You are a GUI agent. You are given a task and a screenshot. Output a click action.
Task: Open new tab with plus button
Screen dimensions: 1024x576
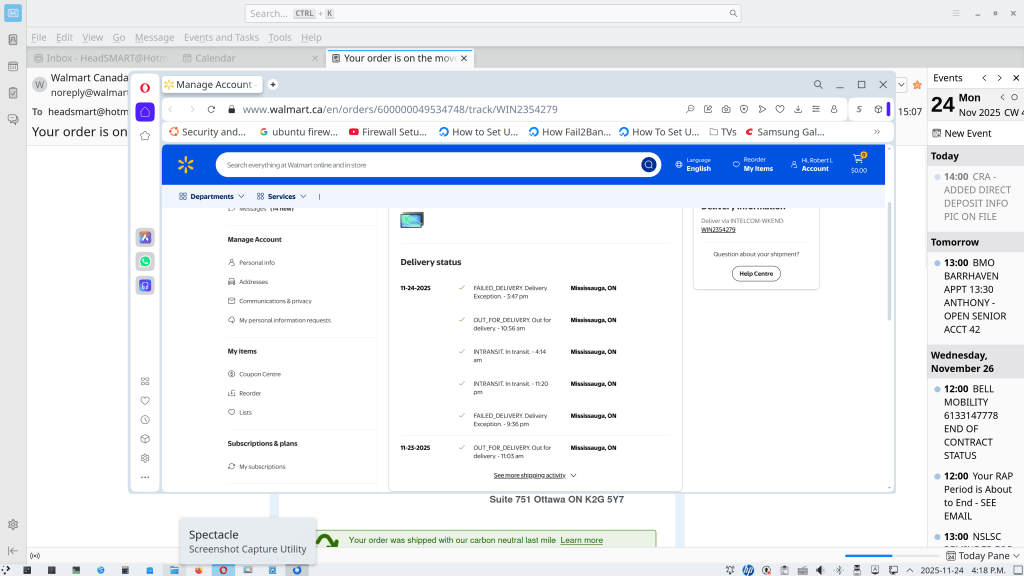pos(272,85)
